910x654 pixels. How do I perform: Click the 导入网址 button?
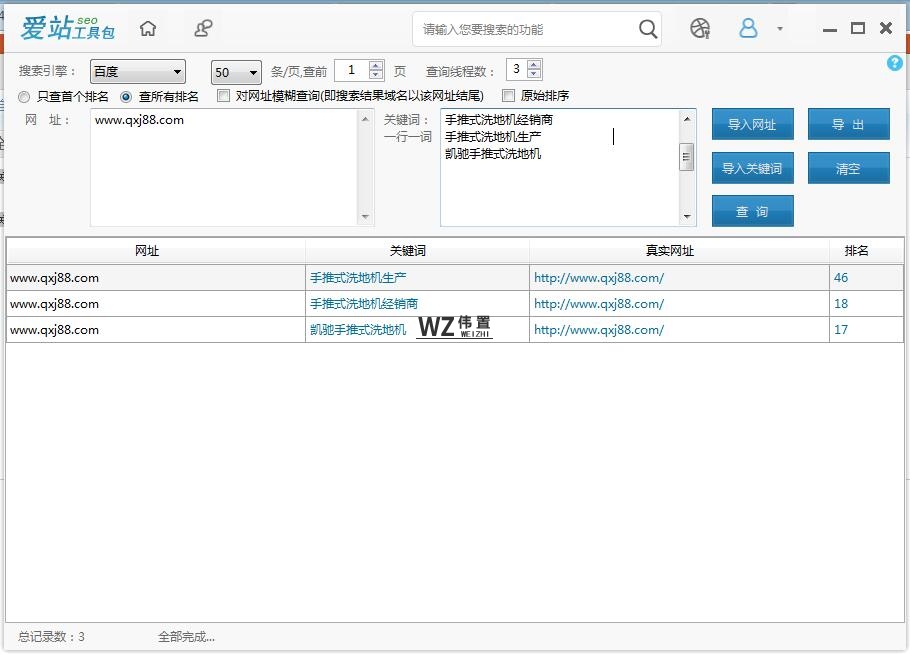[752, 125]
